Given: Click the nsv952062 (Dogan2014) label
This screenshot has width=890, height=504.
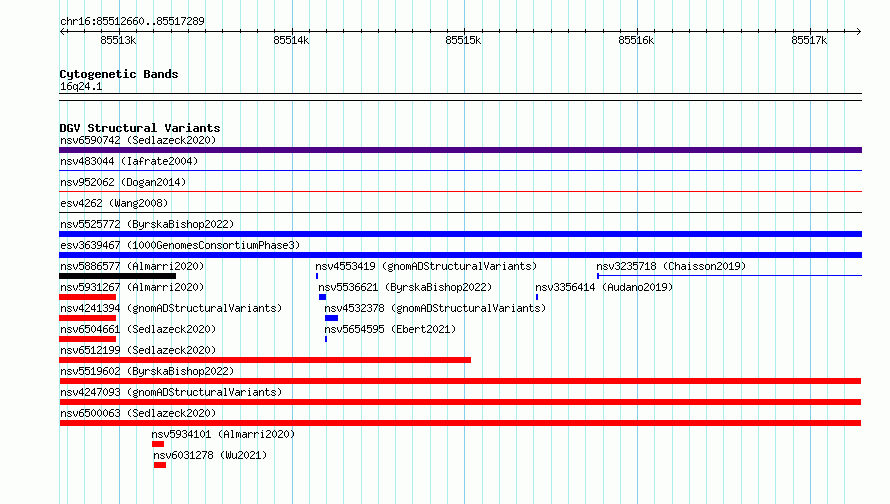Looking at the screenshot, I should 123,182.
